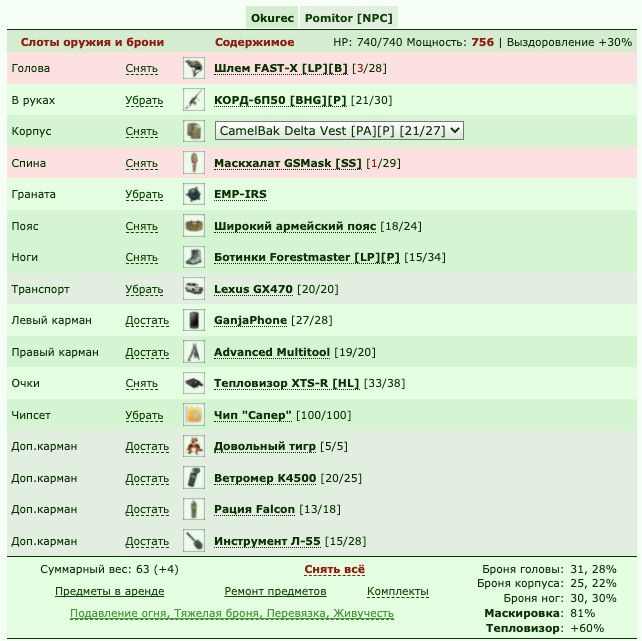Click the Мощность value 756

coord(482,42)
